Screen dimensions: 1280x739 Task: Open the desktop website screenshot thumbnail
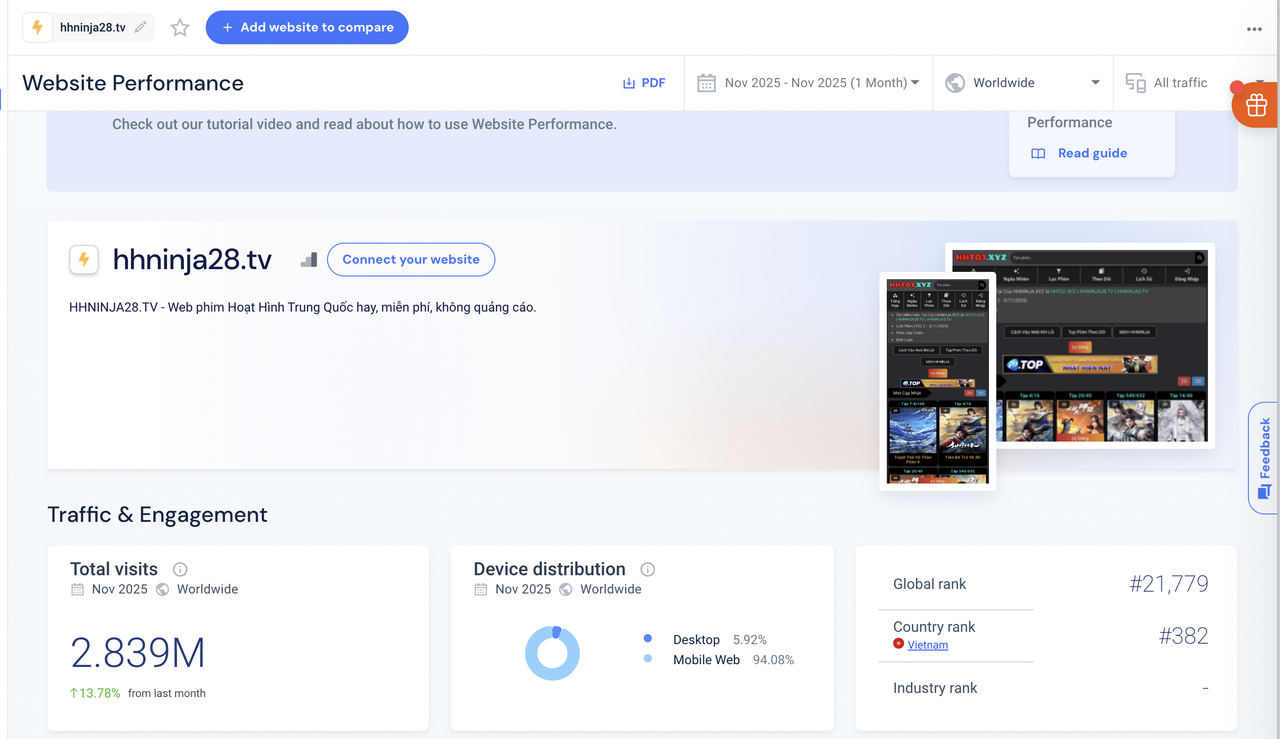[x=1080, y=346]
